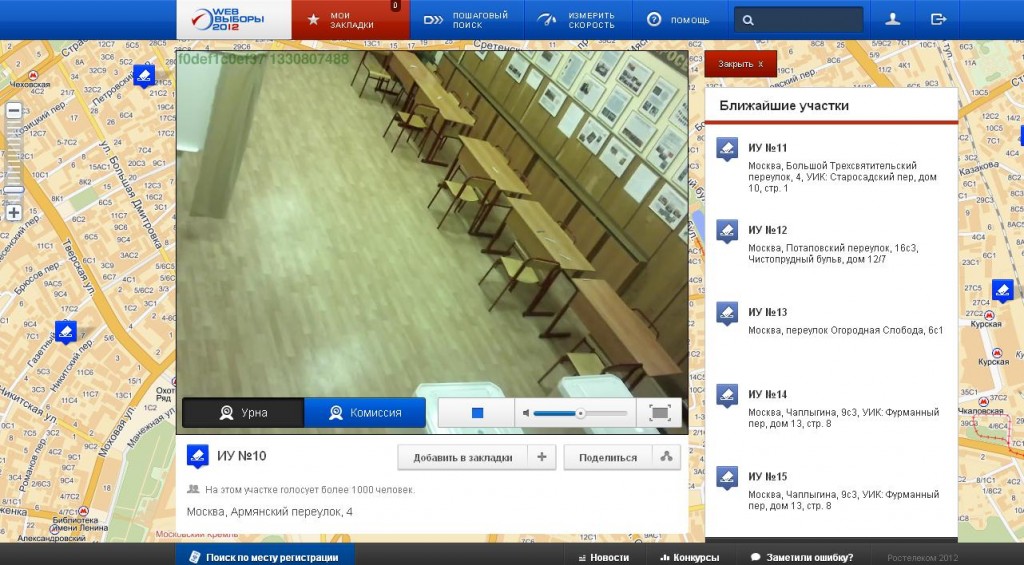Zoom in the map with plus button
Image resolution: width=1024 pixels, height=565 pixels.
(14, 213)
